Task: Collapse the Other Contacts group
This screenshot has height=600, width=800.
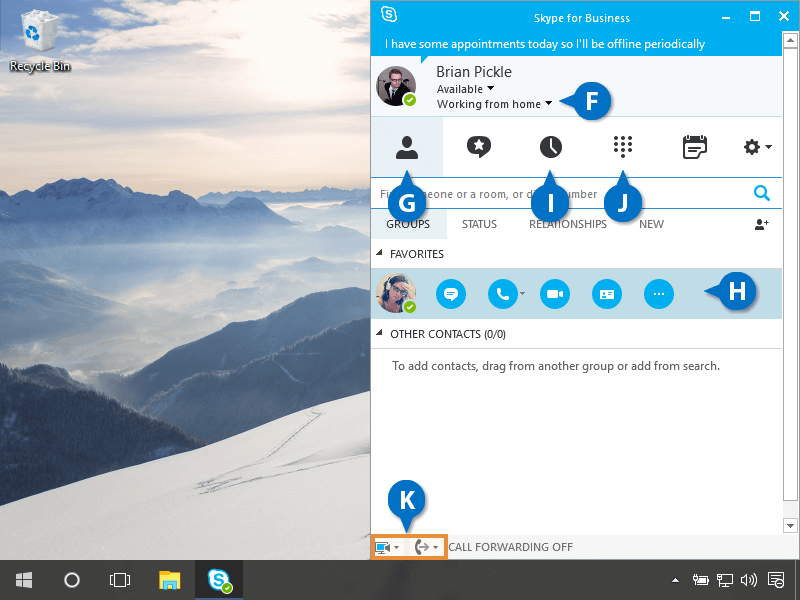Action: coord(380,334)
